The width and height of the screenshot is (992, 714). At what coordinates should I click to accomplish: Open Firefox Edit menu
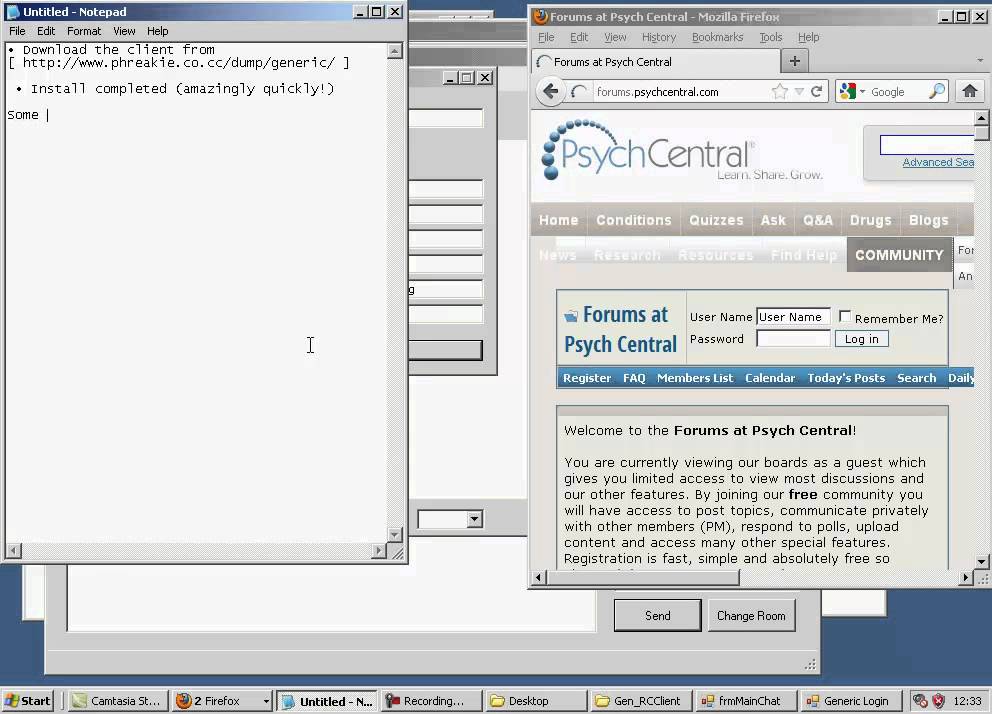pos(579,37)
